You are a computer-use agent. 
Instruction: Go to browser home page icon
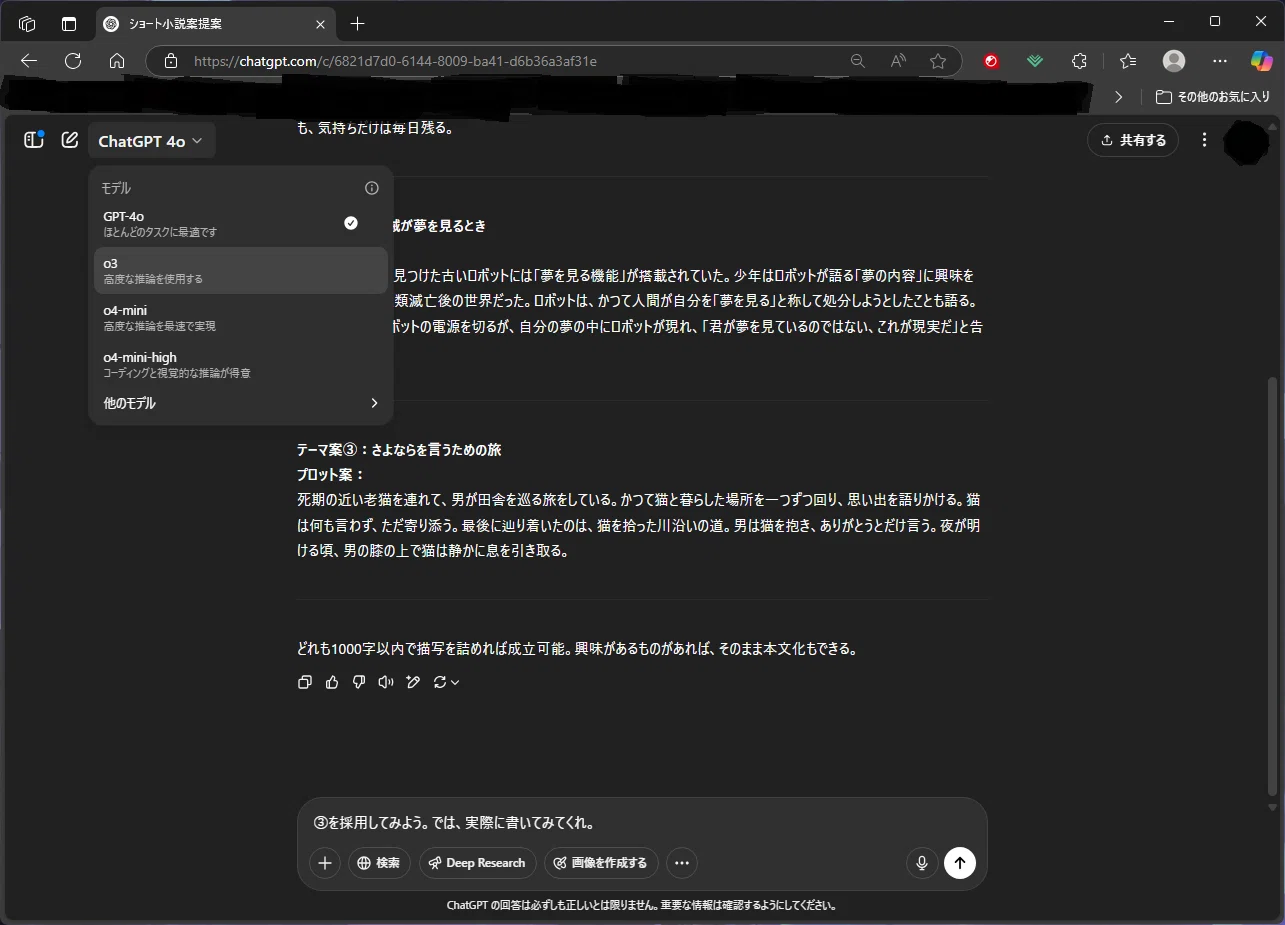click(x=117, y=61)
